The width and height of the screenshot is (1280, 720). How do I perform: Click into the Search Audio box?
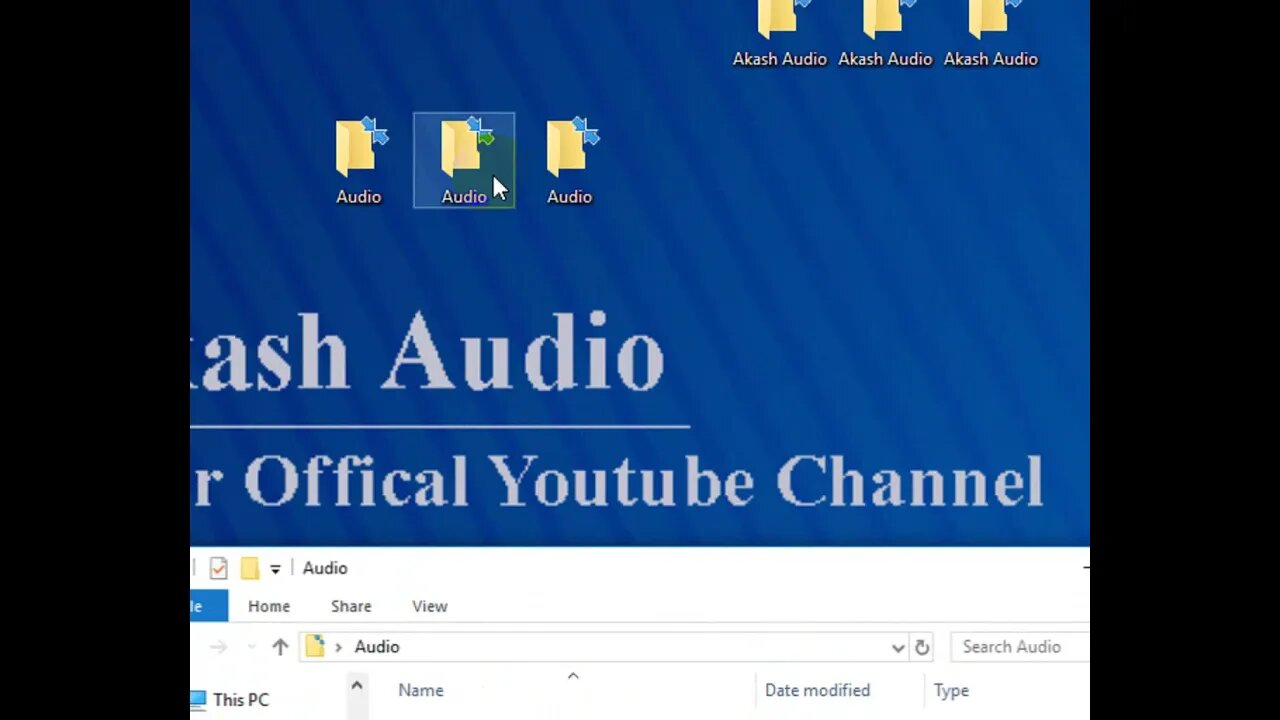click(x=1020, y=647)
